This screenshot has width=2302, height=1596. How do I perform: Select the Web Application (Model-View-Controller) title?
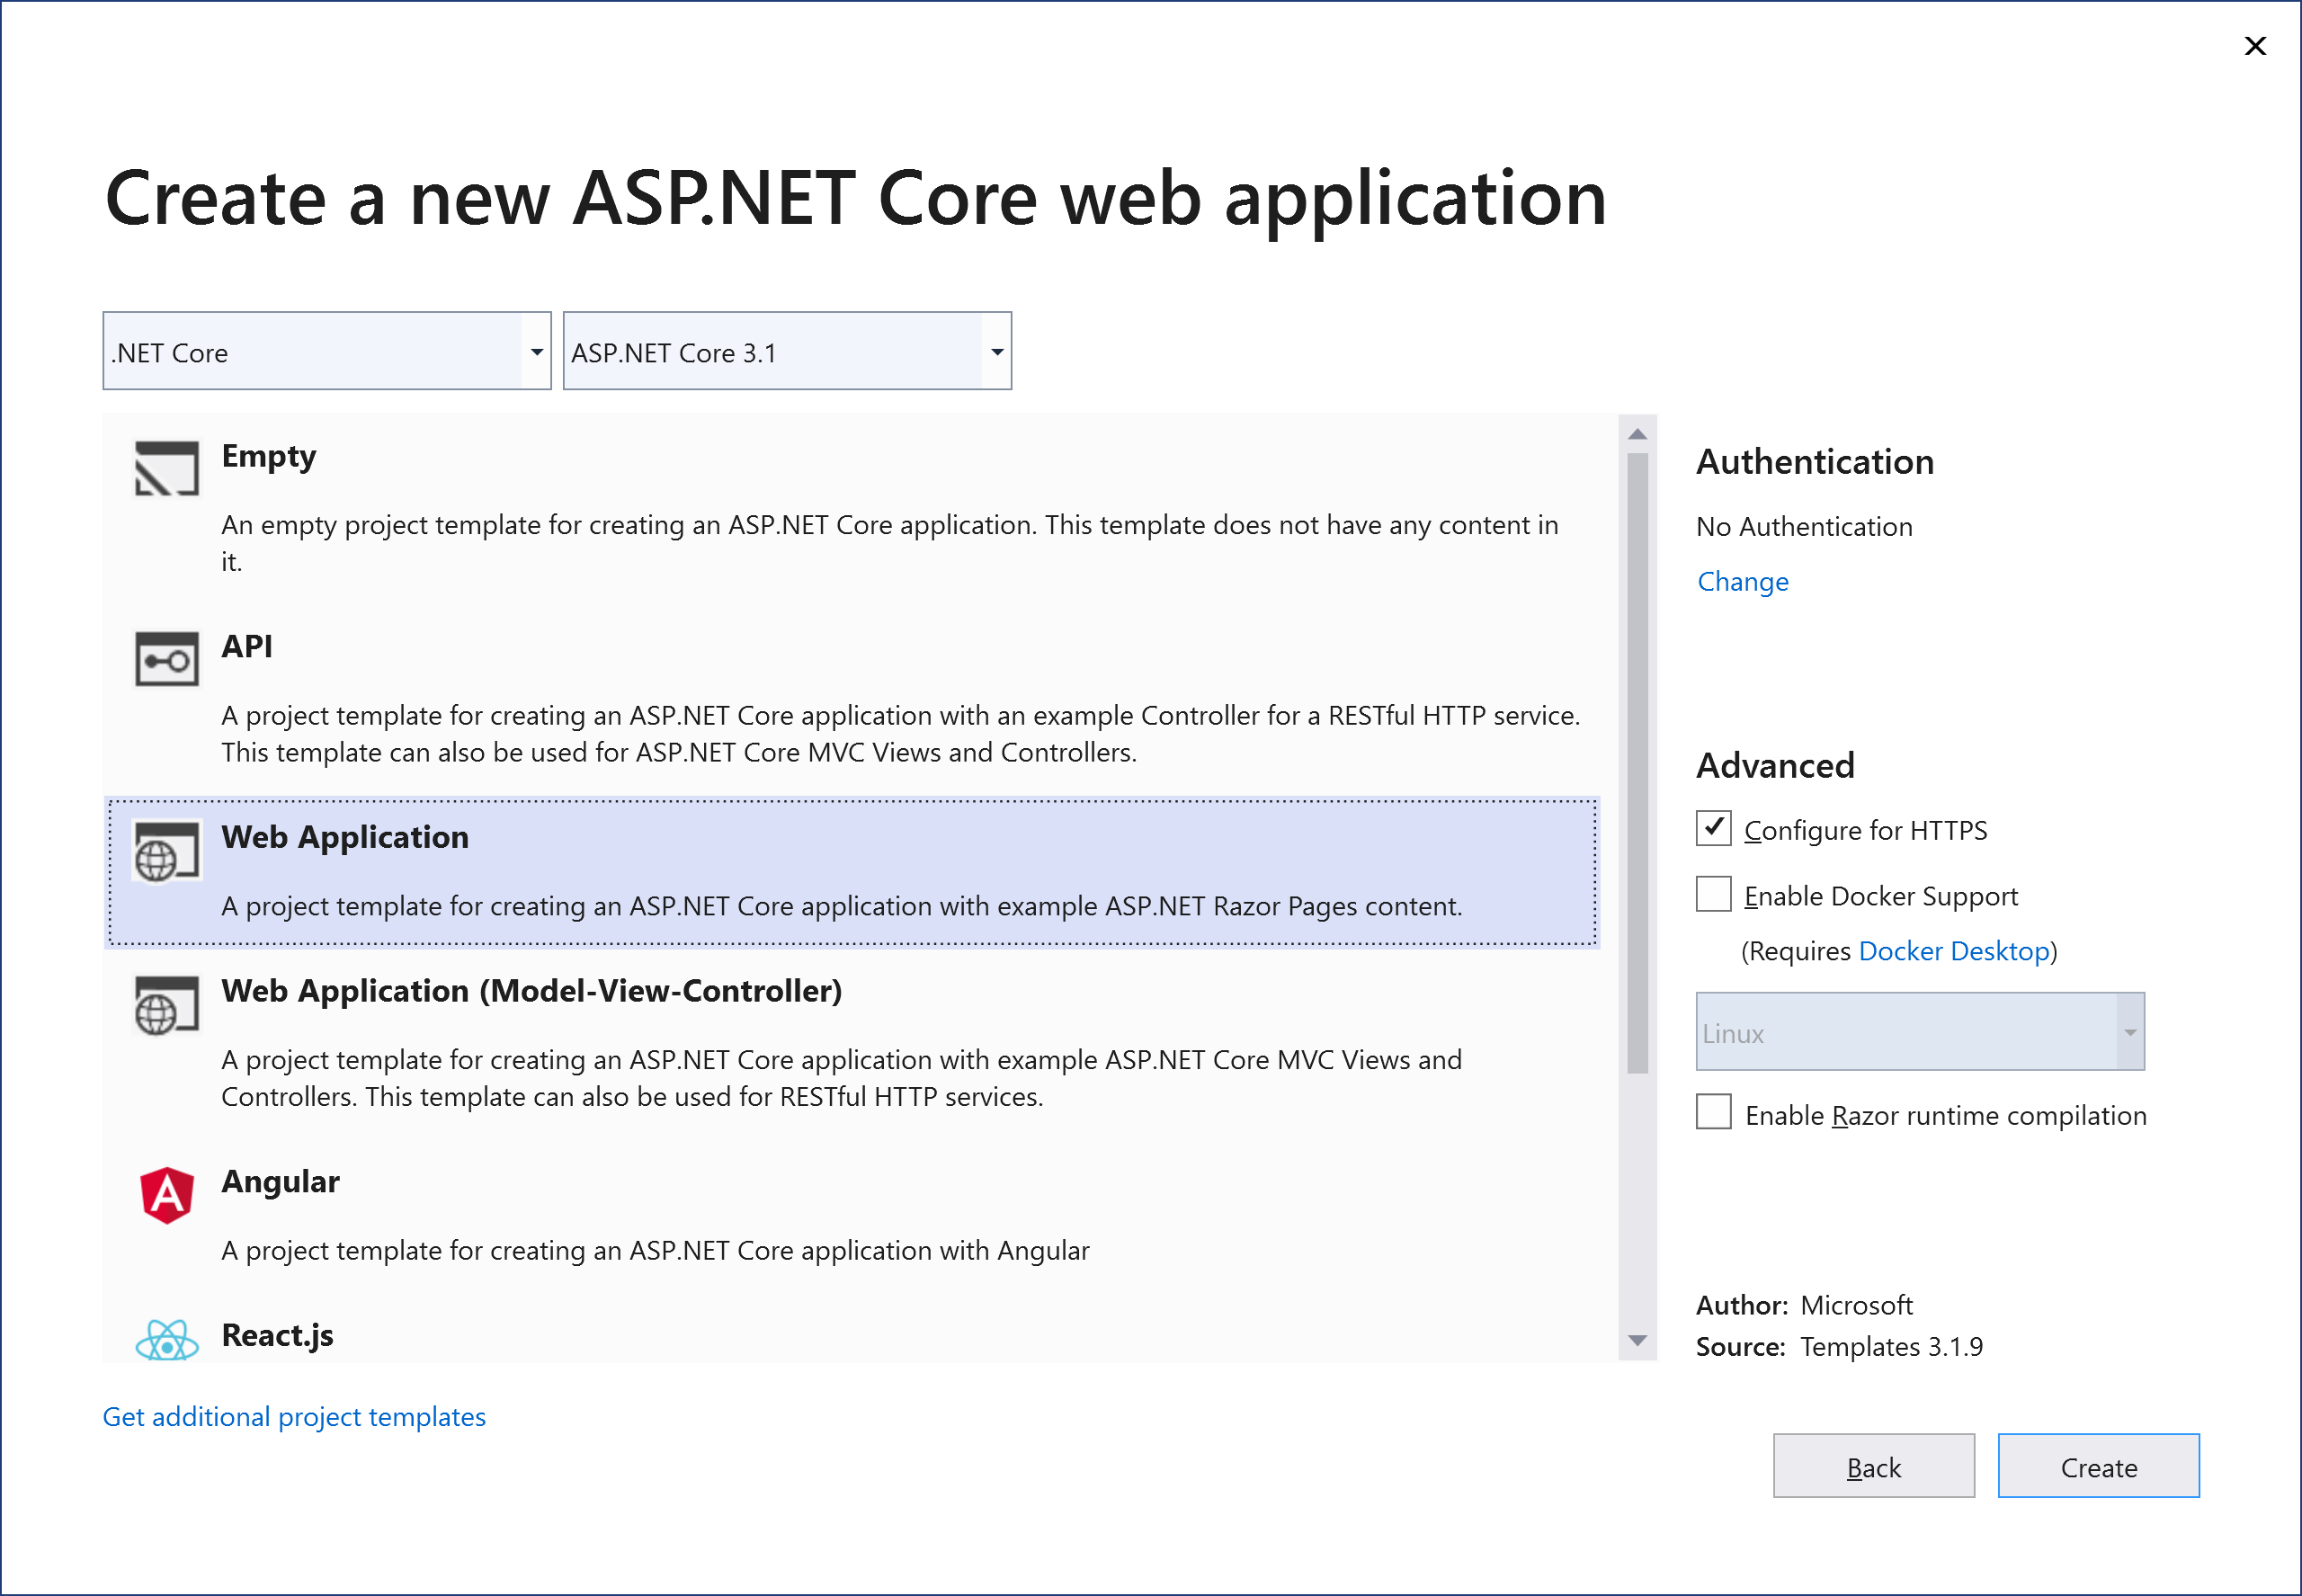(x=531, y=991)
